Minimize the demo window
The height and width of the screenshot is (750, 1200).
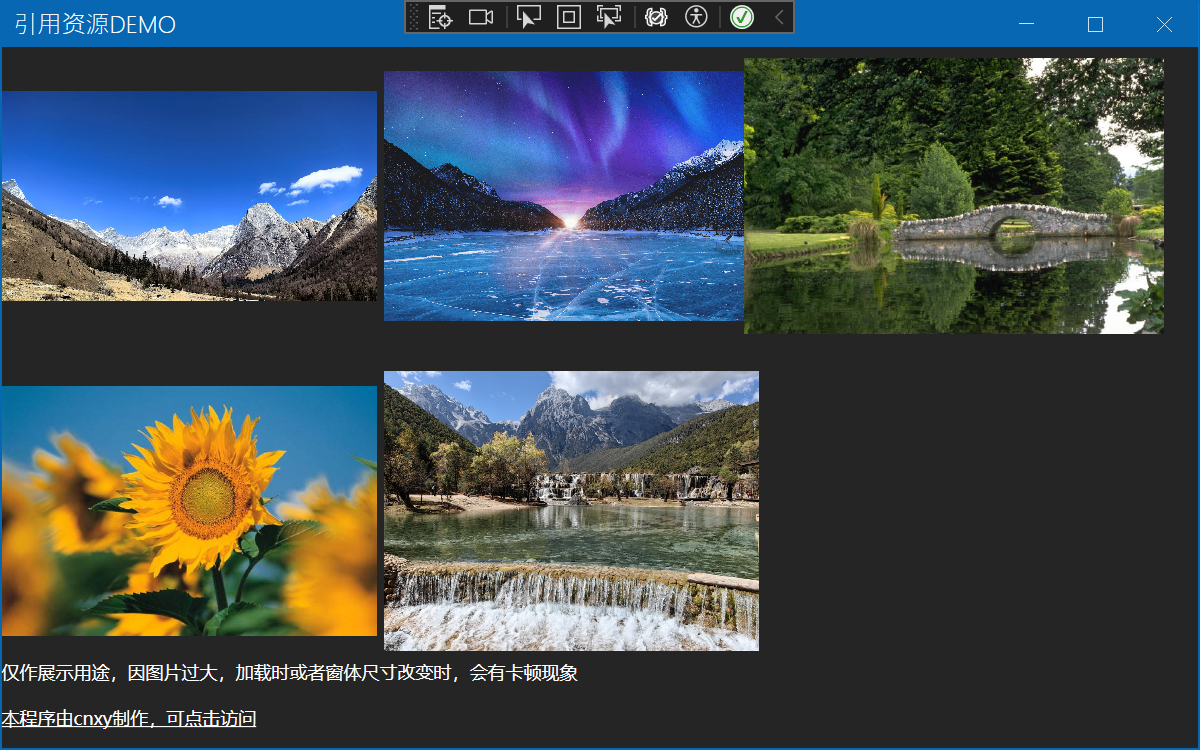coord(1026,25)
